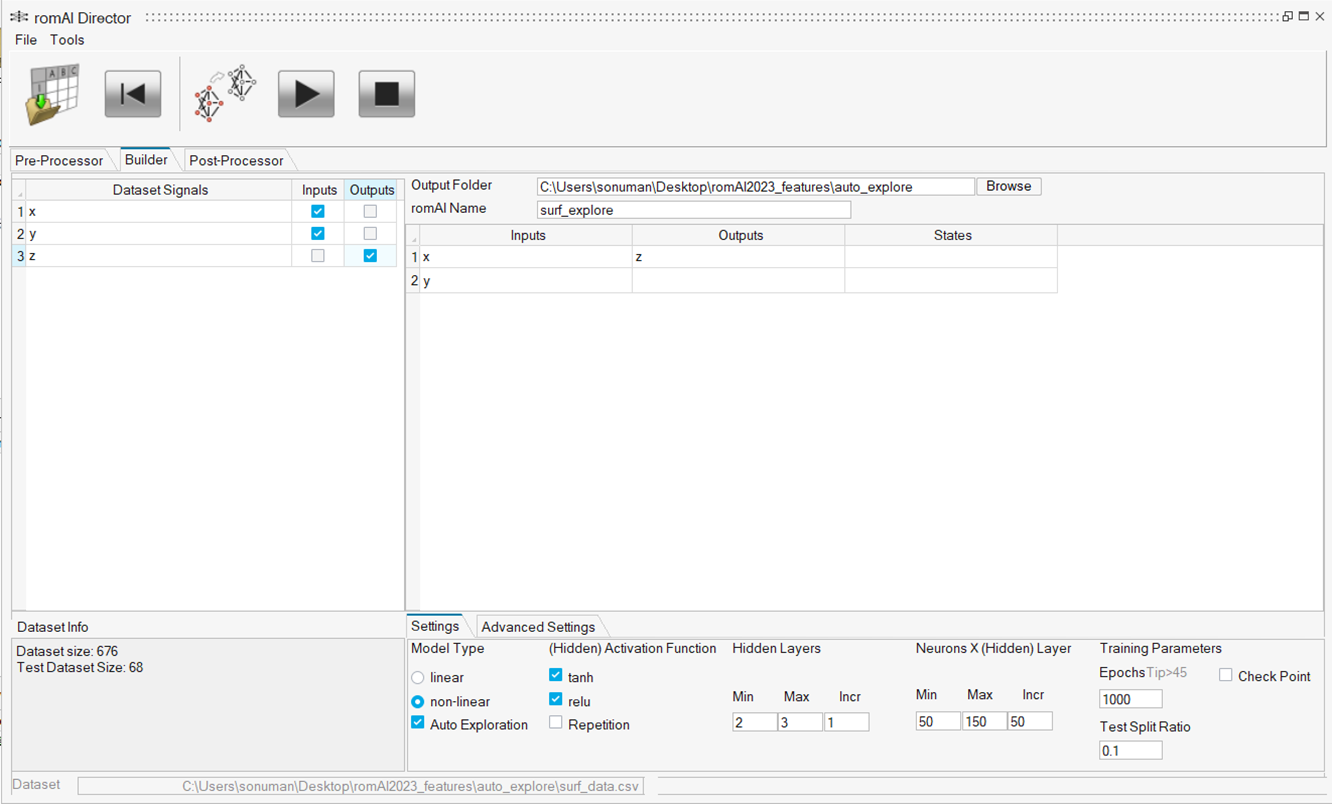Enable the Repetition checkbox
Screen dimensions: 1332x804
pyautogui.click(x=556, y=723)
